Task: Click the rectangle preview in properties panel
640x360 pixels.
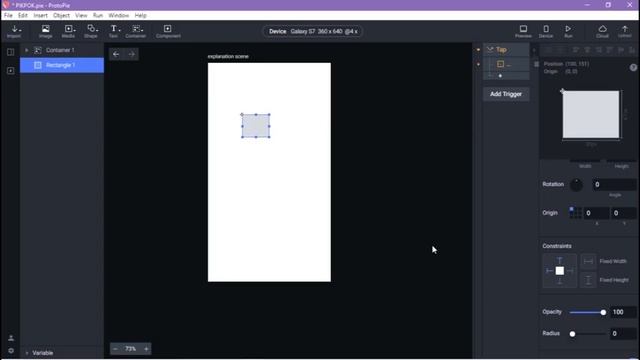Action: (x=591, y=115)
